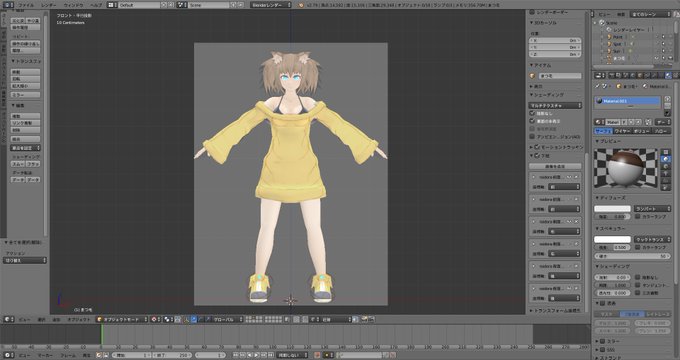The height and width of the screenshot is (360, 680).
Task: Open the レンダー (Render) menu
Action: tap(49, 5)
